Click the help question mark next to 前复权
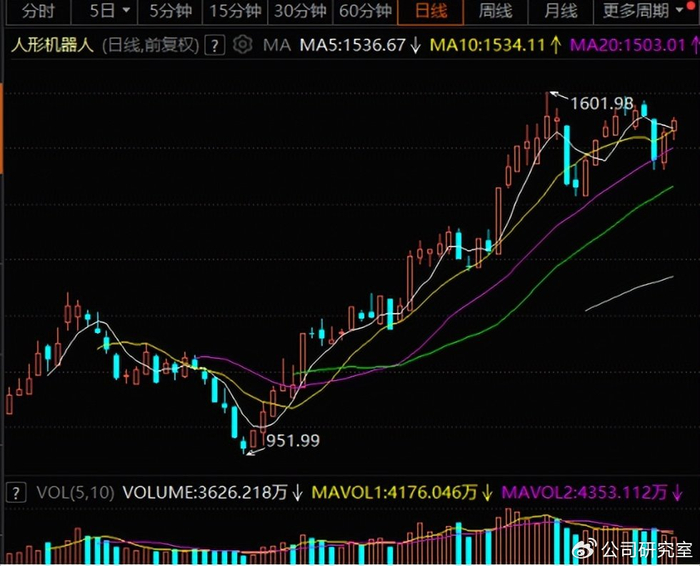Image resolution: width=700 pixels, height=566 pixels. 215,46
